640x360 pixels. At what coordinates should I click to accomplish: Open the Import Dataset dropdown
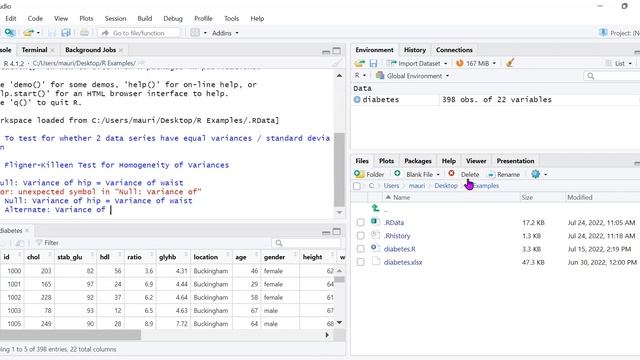click(x=417, y=63)
